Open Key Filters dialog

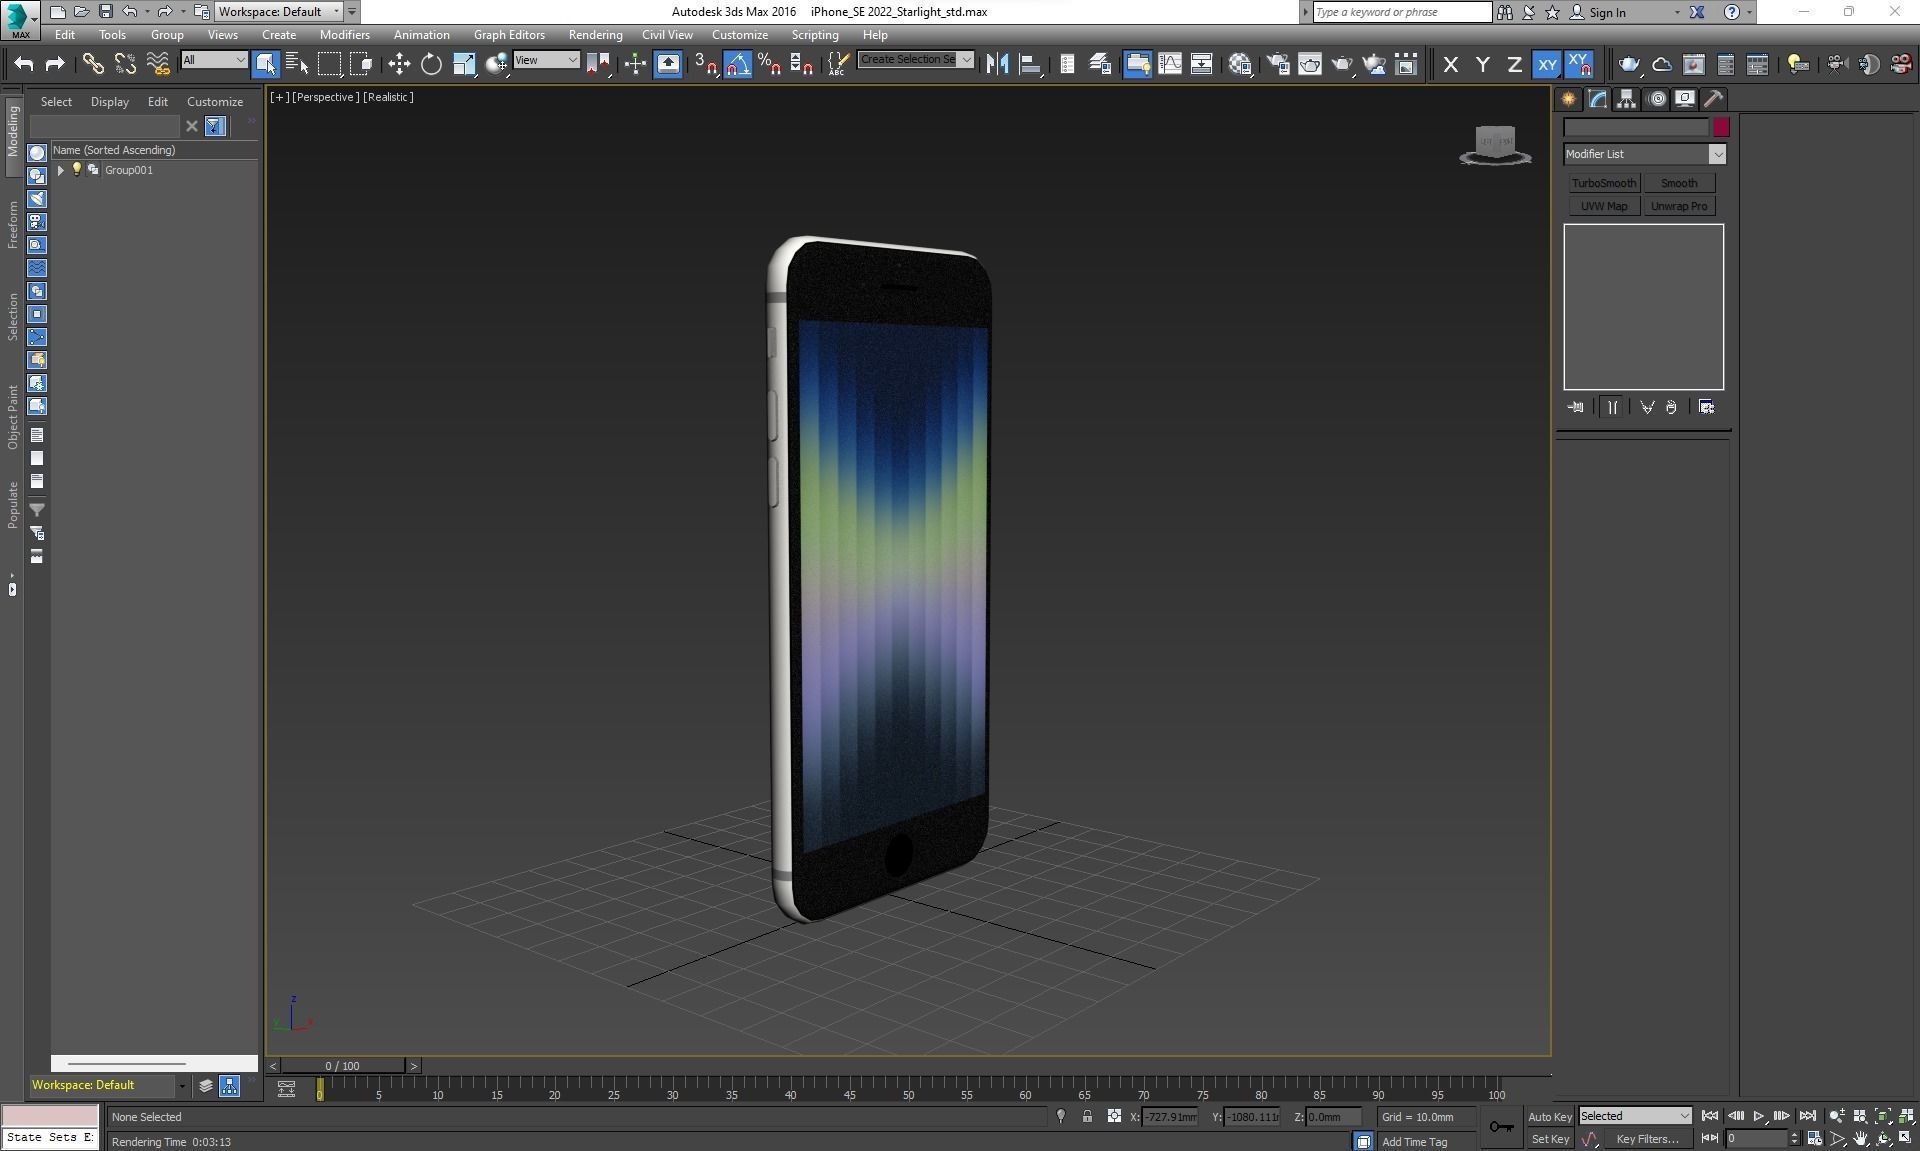pos(1647,1139)
